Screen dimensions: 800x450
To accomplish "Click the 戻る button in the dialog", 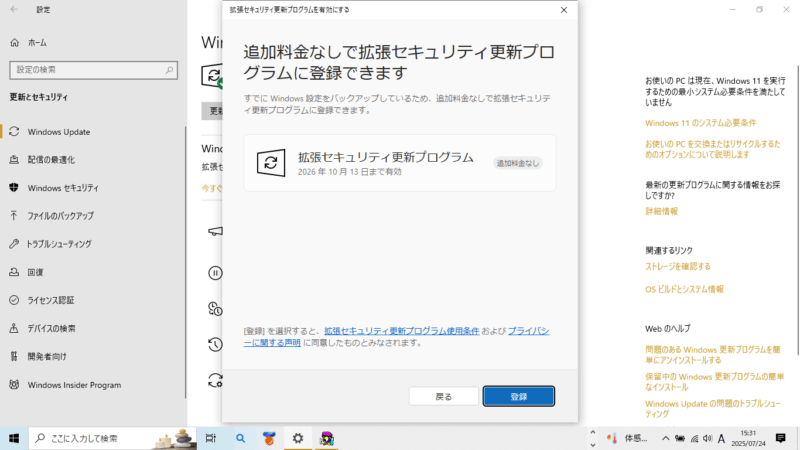I will coord(443,396).
